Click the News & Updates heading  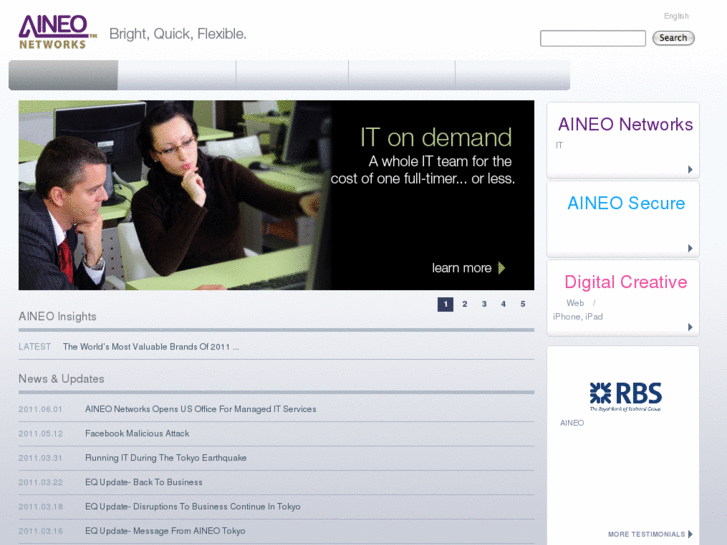pyautogui.click(x=61, y=379)
